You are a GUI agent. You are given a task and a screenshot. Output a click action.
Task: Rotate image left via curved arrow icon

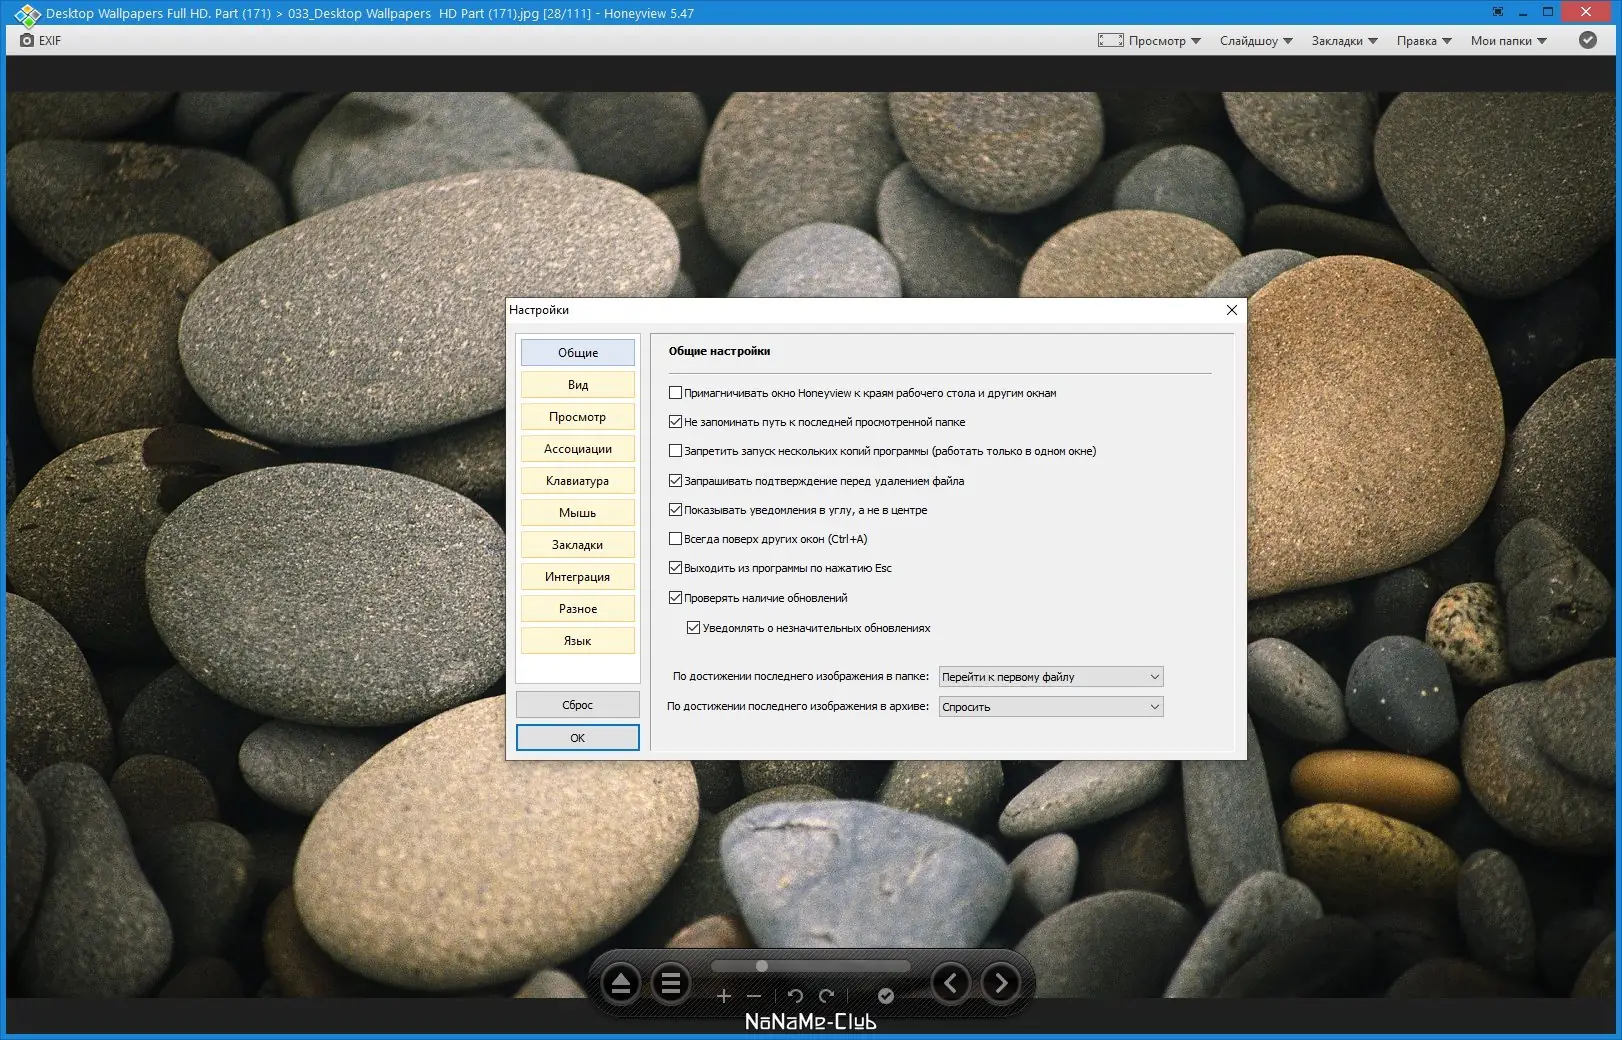tap(795, 996)
